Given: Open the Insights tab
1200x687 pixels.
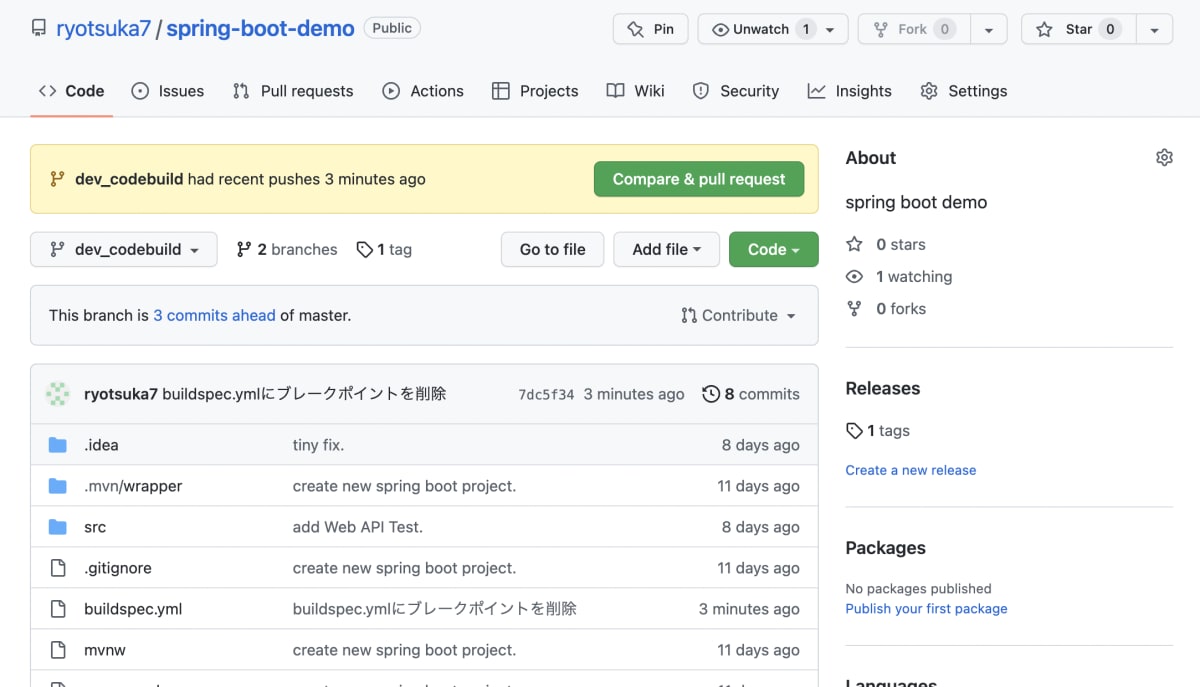Looking at the screenshot, I should coord(850,91).
